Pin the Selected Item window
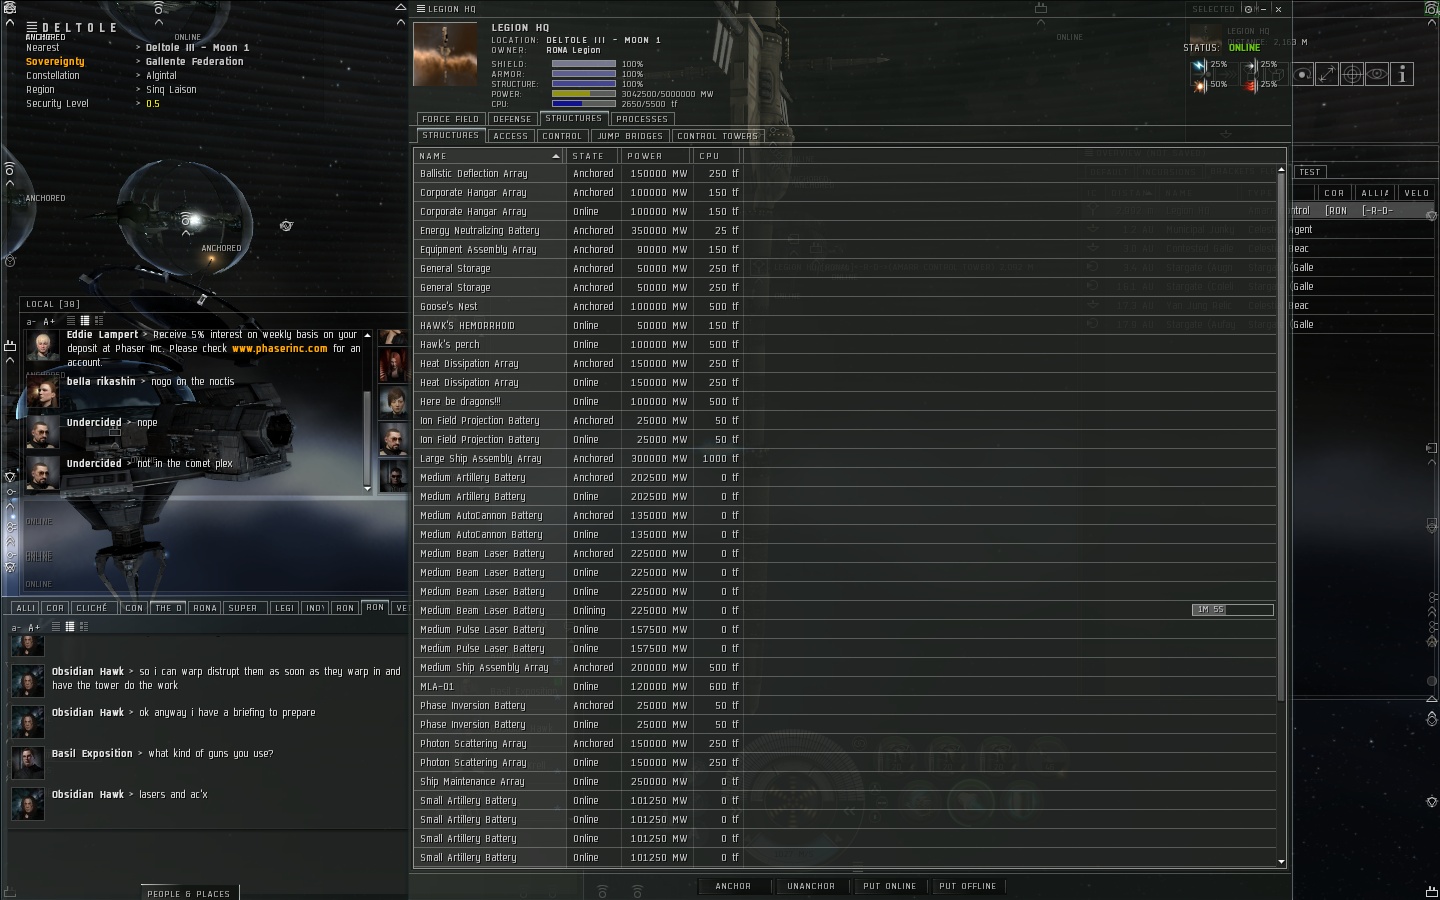 pos(1250,9)
